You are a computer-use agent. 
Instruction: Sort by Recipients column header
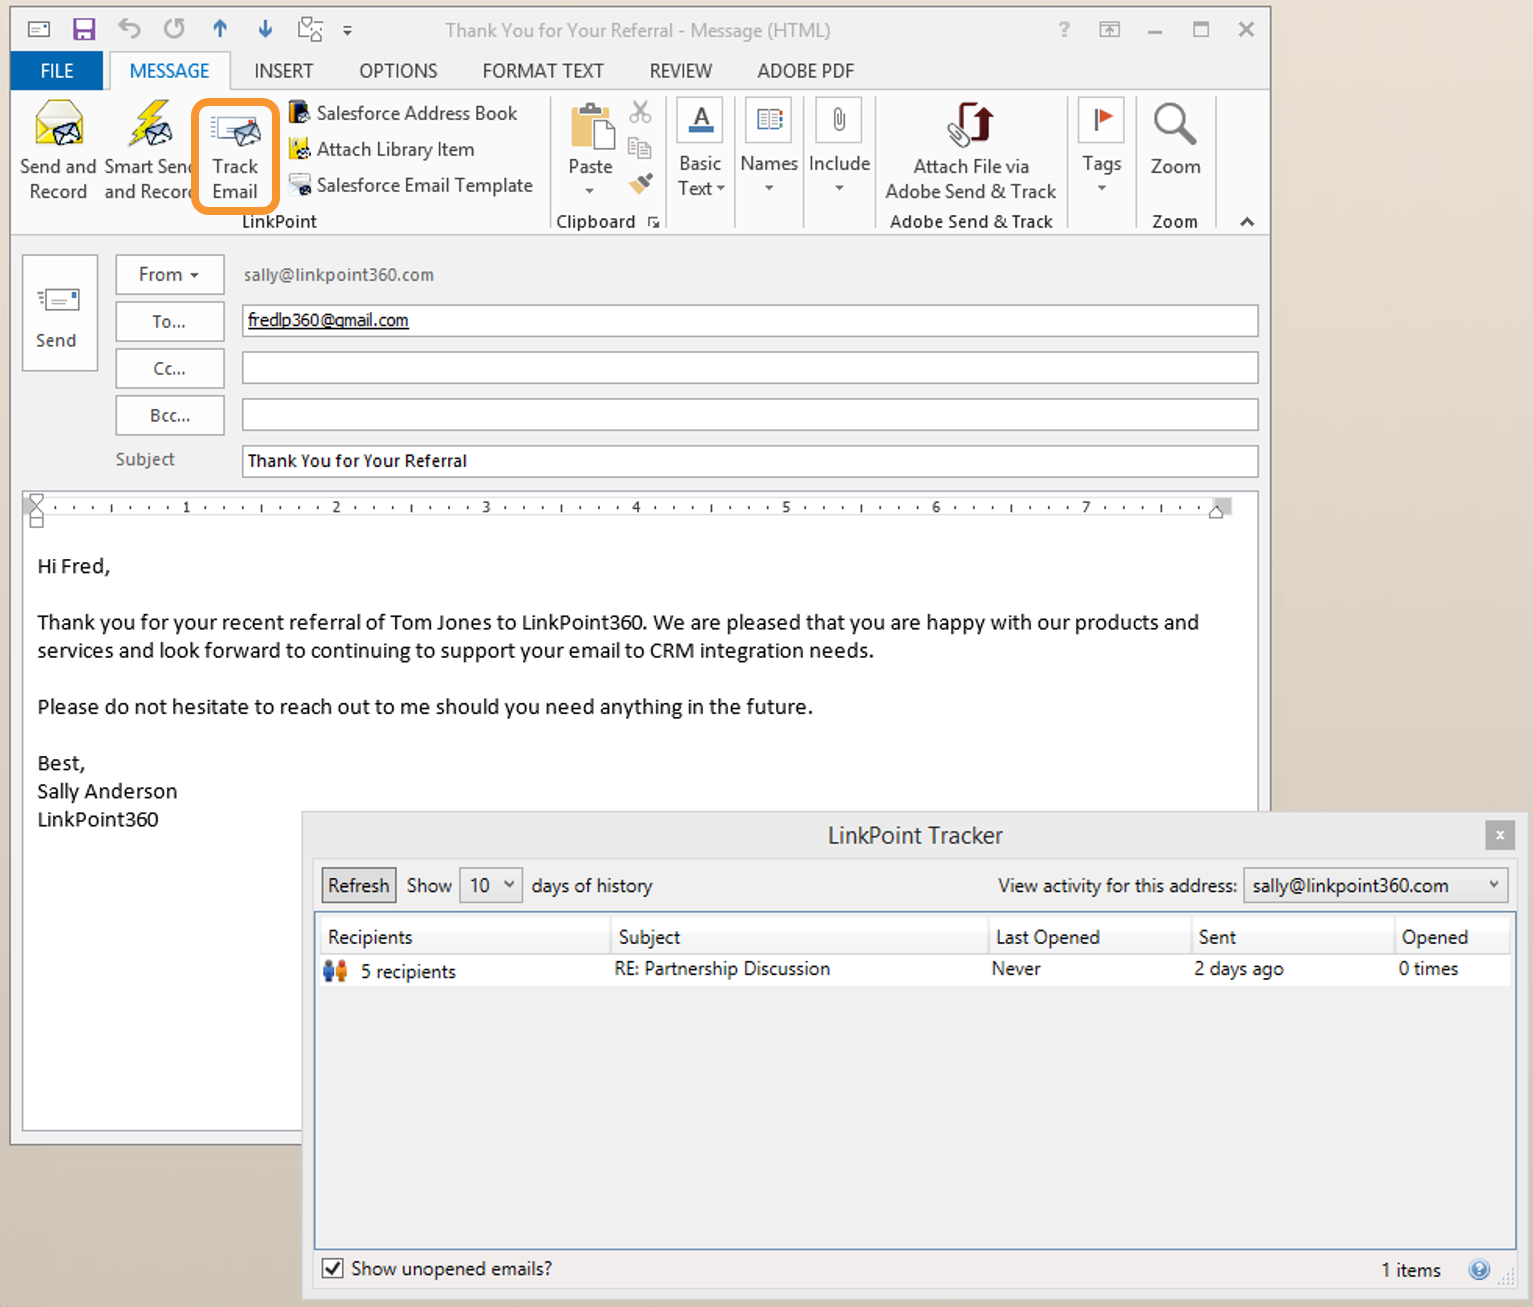point(464,937)
